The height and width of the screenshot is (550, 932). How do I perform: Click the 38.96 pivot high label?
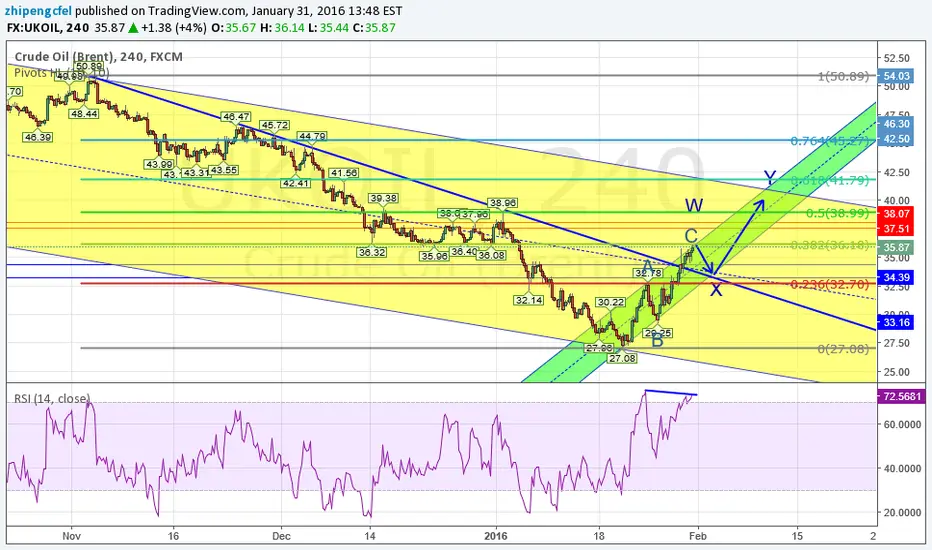(x=502, y=203)
